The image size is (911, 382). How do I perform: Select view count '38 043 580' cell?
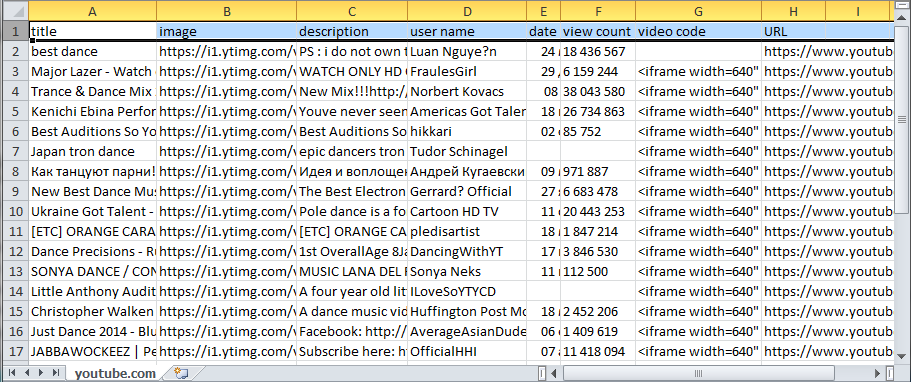click(x=598, y=91)
